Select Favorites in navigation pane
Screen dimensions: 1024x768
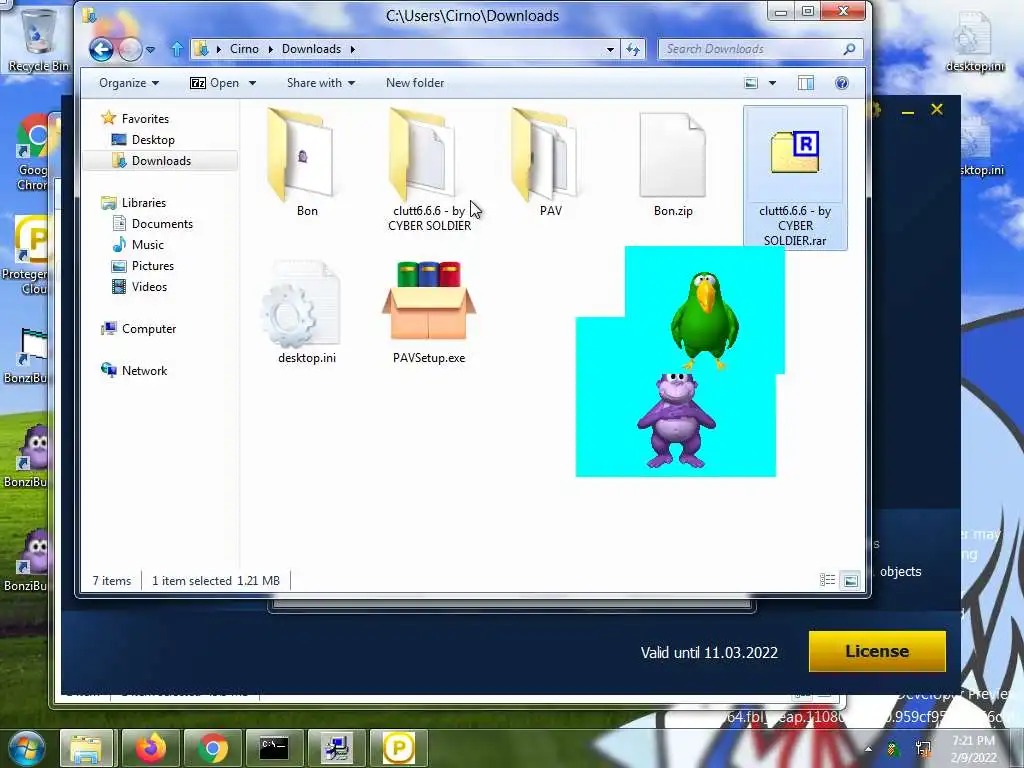pyautogui.click(x=145, y=119)
